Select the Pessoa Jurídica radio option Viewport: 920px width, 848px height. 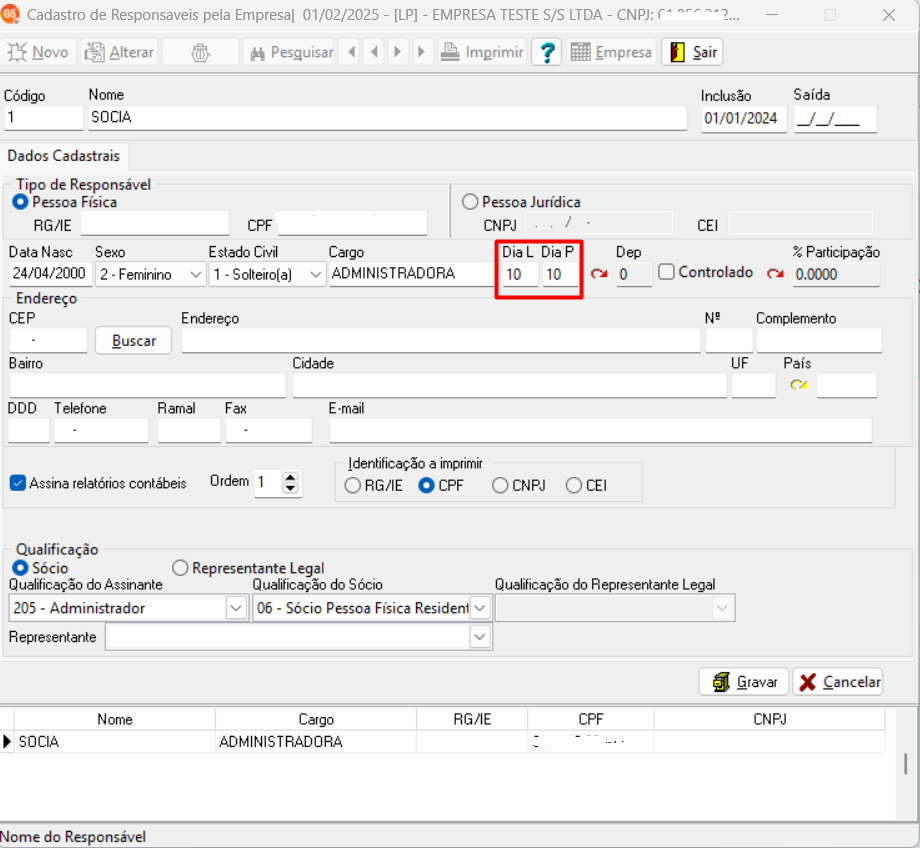(470, 202)
